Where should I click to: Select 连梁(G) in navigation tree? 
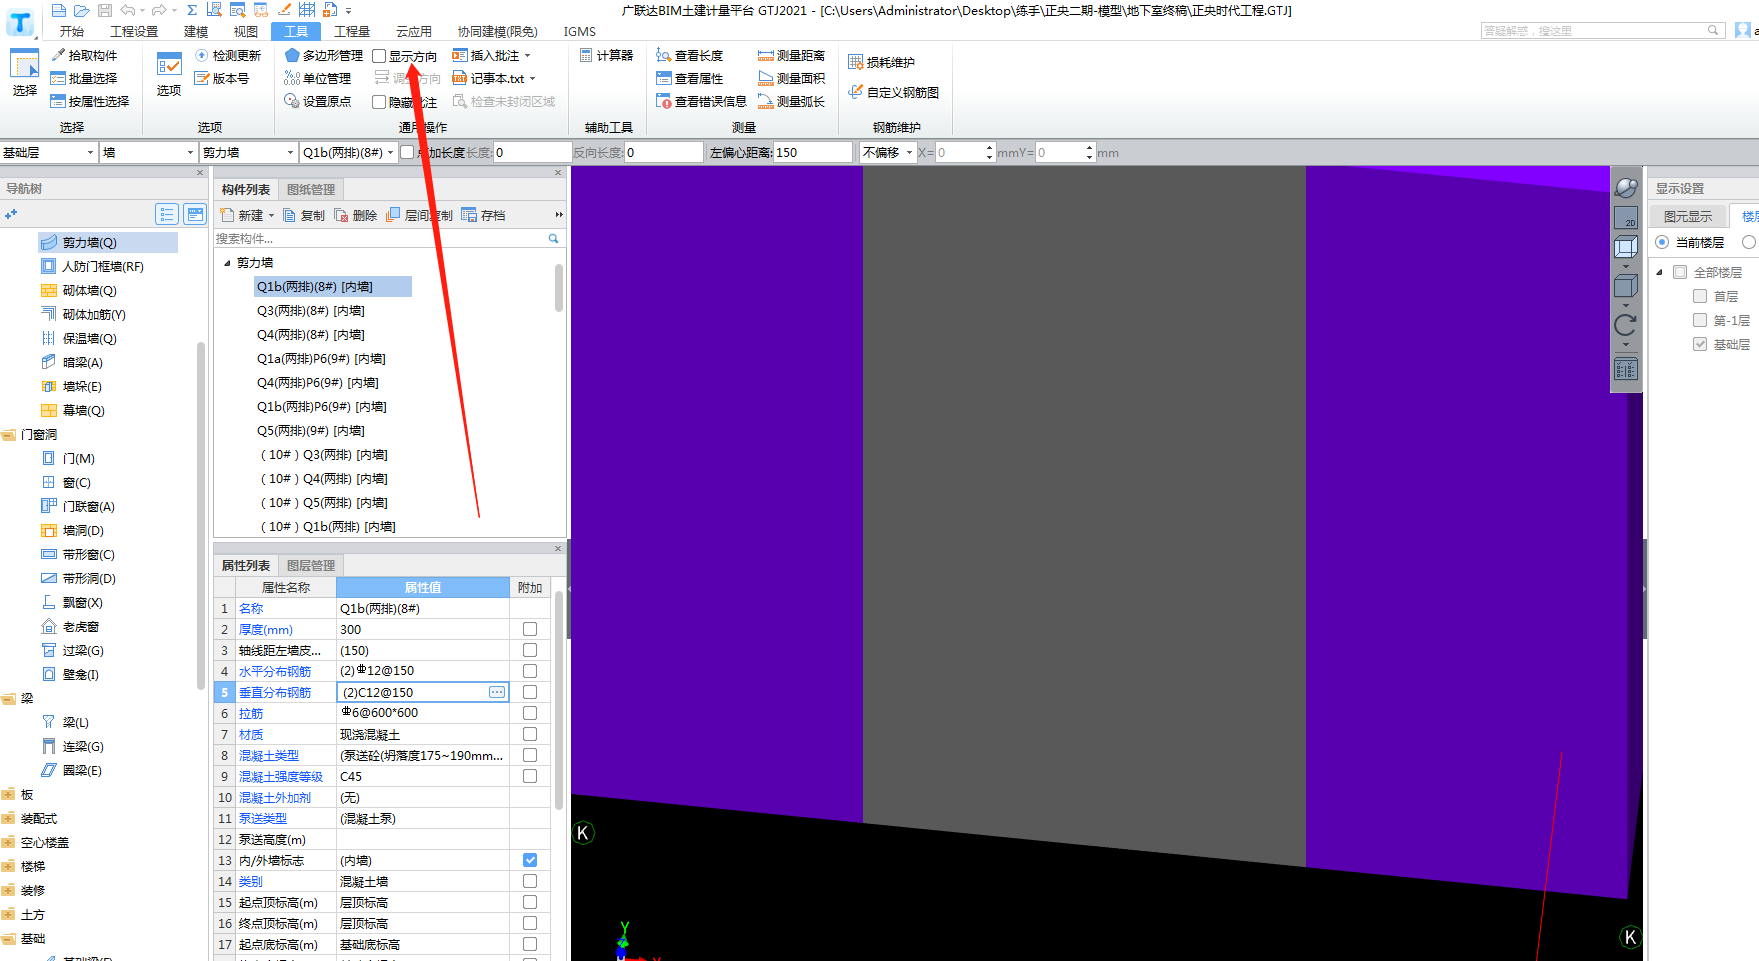point(72,746)
